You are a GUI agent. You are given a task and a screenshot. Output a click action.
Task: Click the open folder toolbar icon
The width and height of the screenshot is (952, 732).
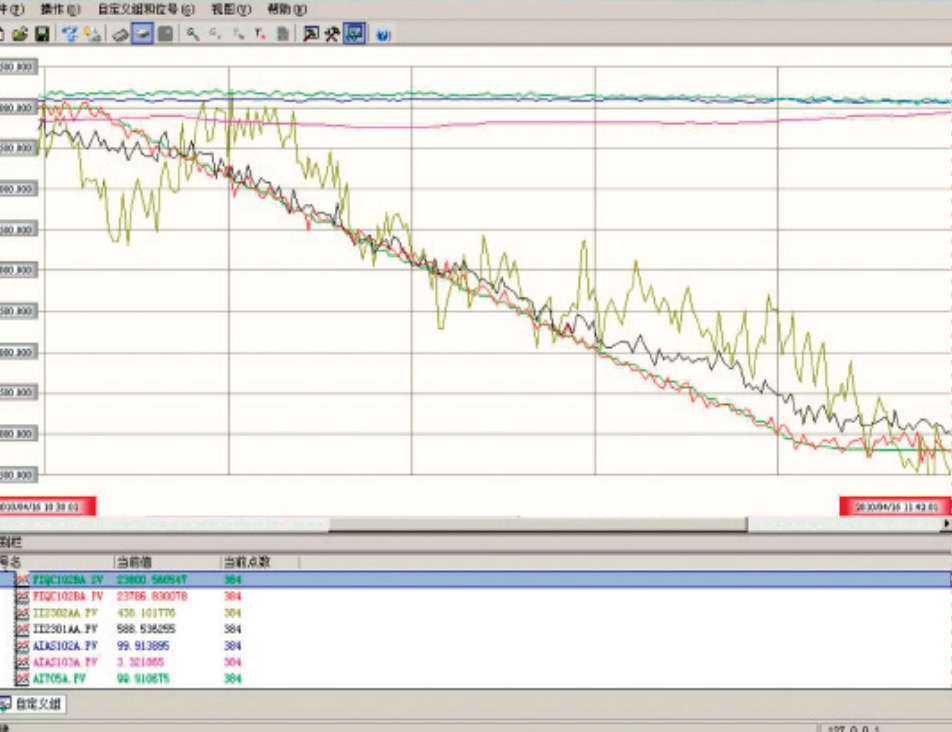(x=20, y=34)
